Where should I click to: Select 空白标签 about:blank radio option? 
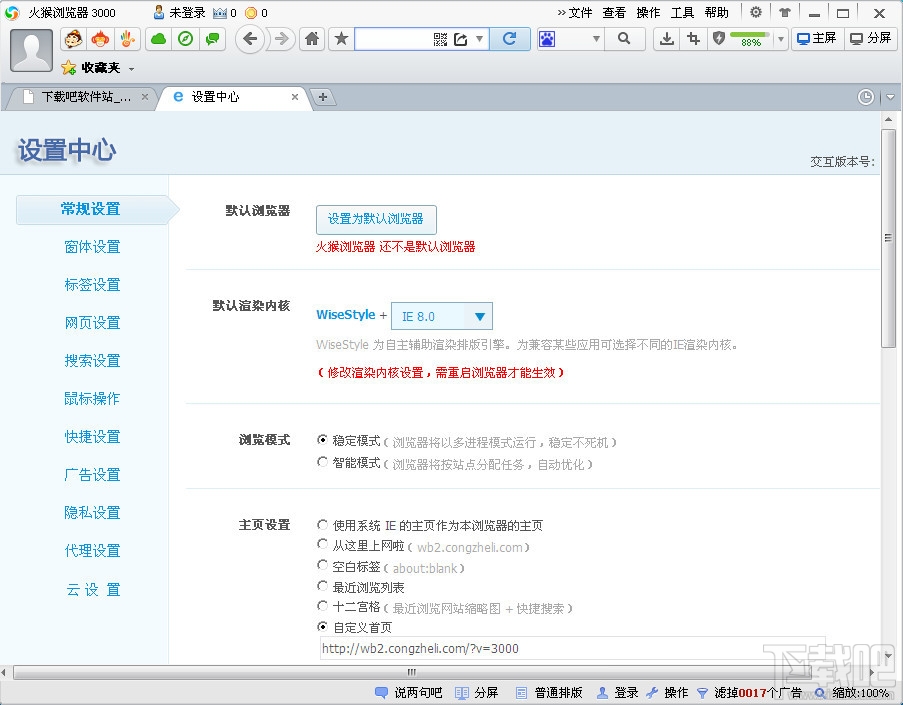pyautogui.click(x=322, y=565)
